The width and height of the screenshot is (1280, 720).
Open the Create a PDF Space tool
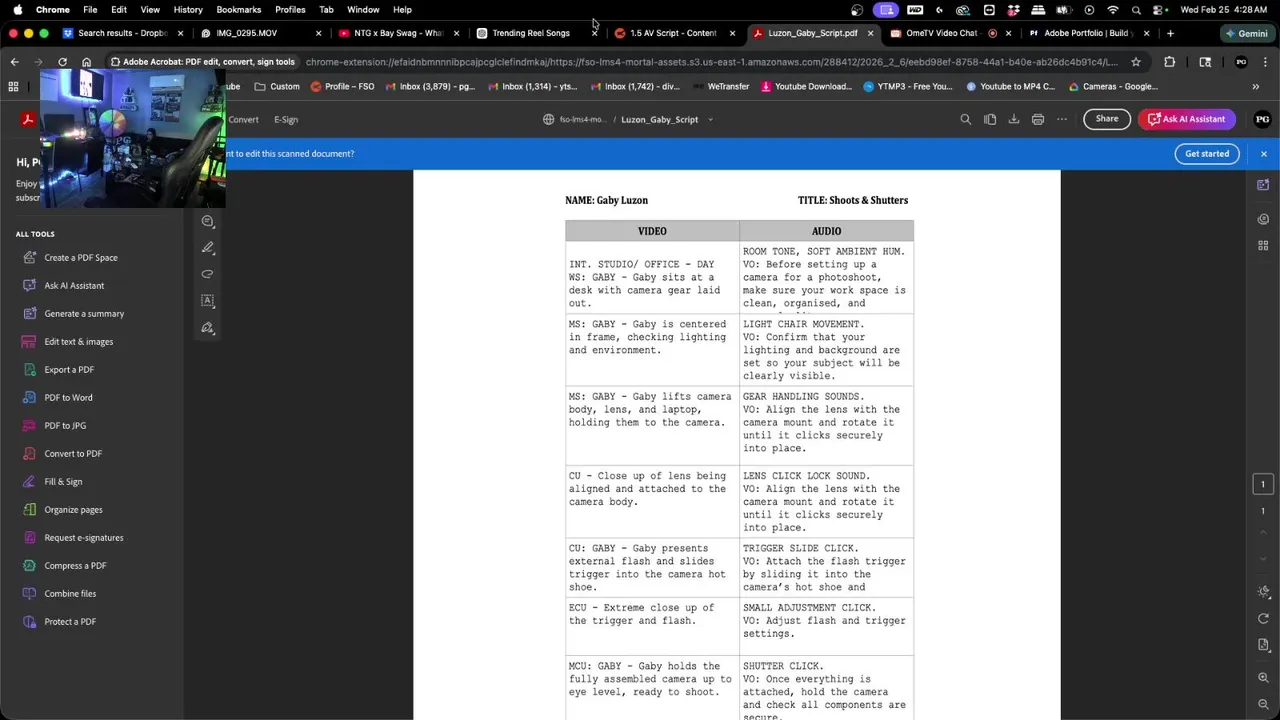point(81,257)
